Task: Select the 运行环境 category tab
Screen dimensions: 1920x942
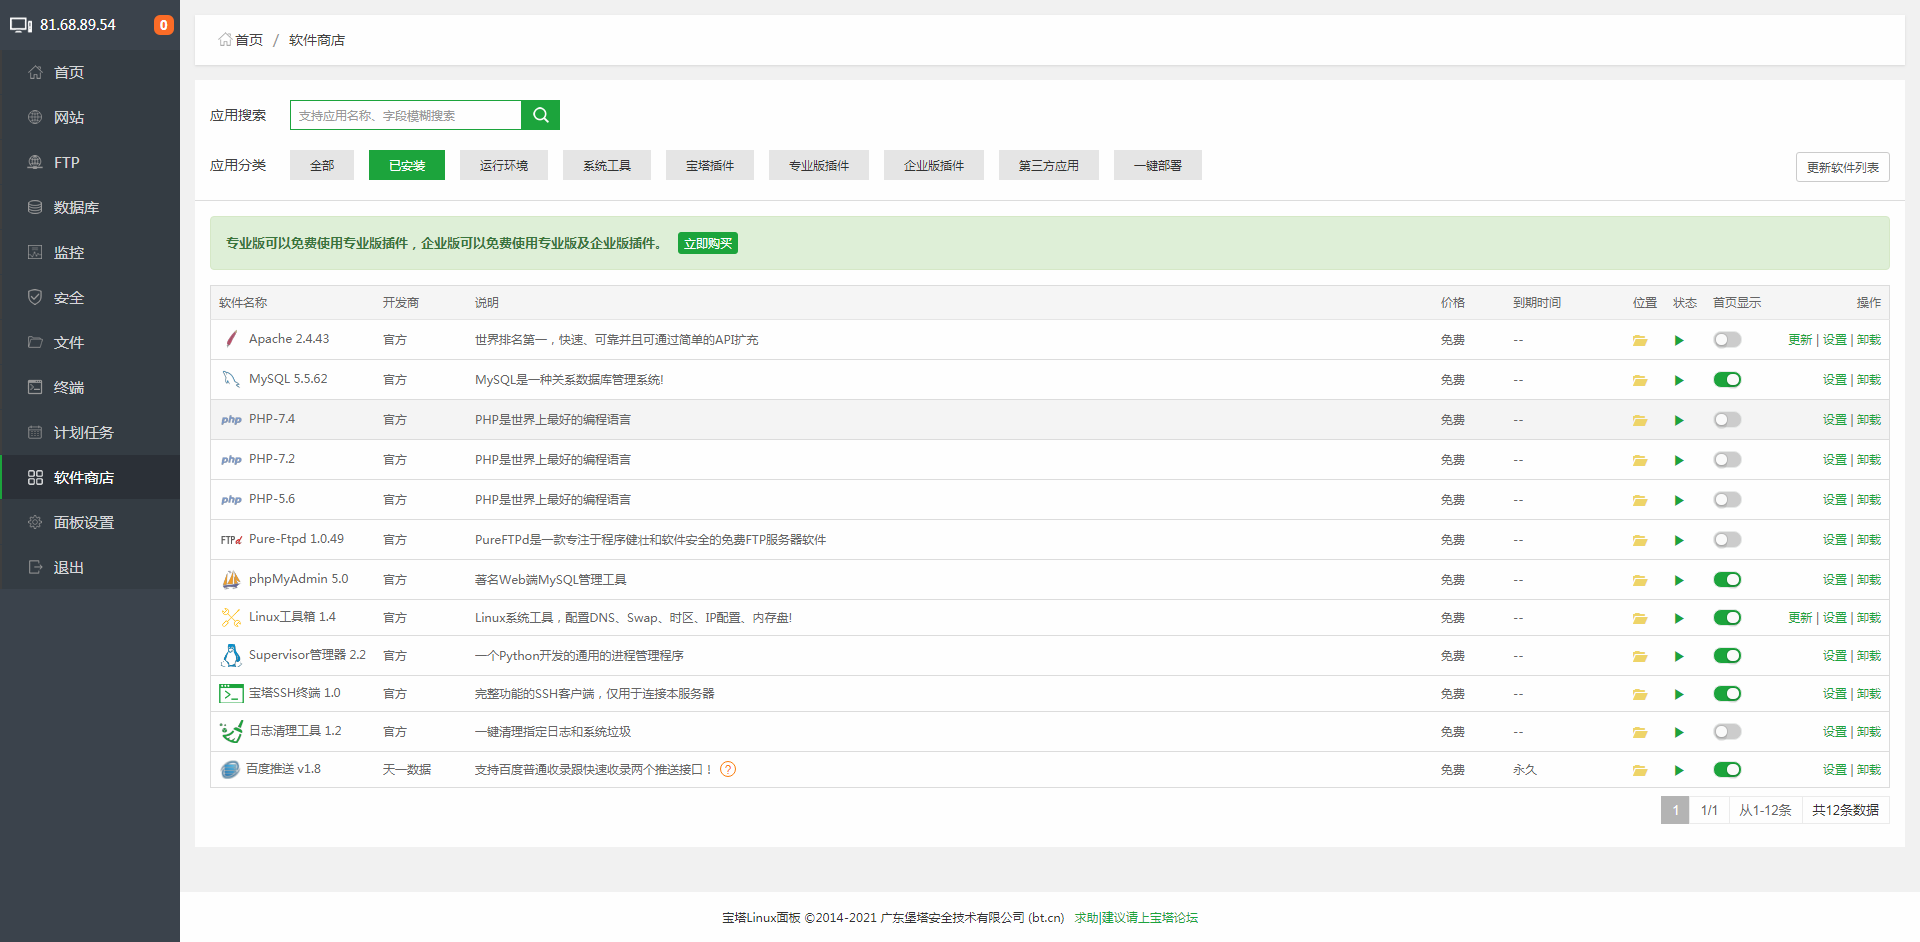Action: click(x=504, y=165)
